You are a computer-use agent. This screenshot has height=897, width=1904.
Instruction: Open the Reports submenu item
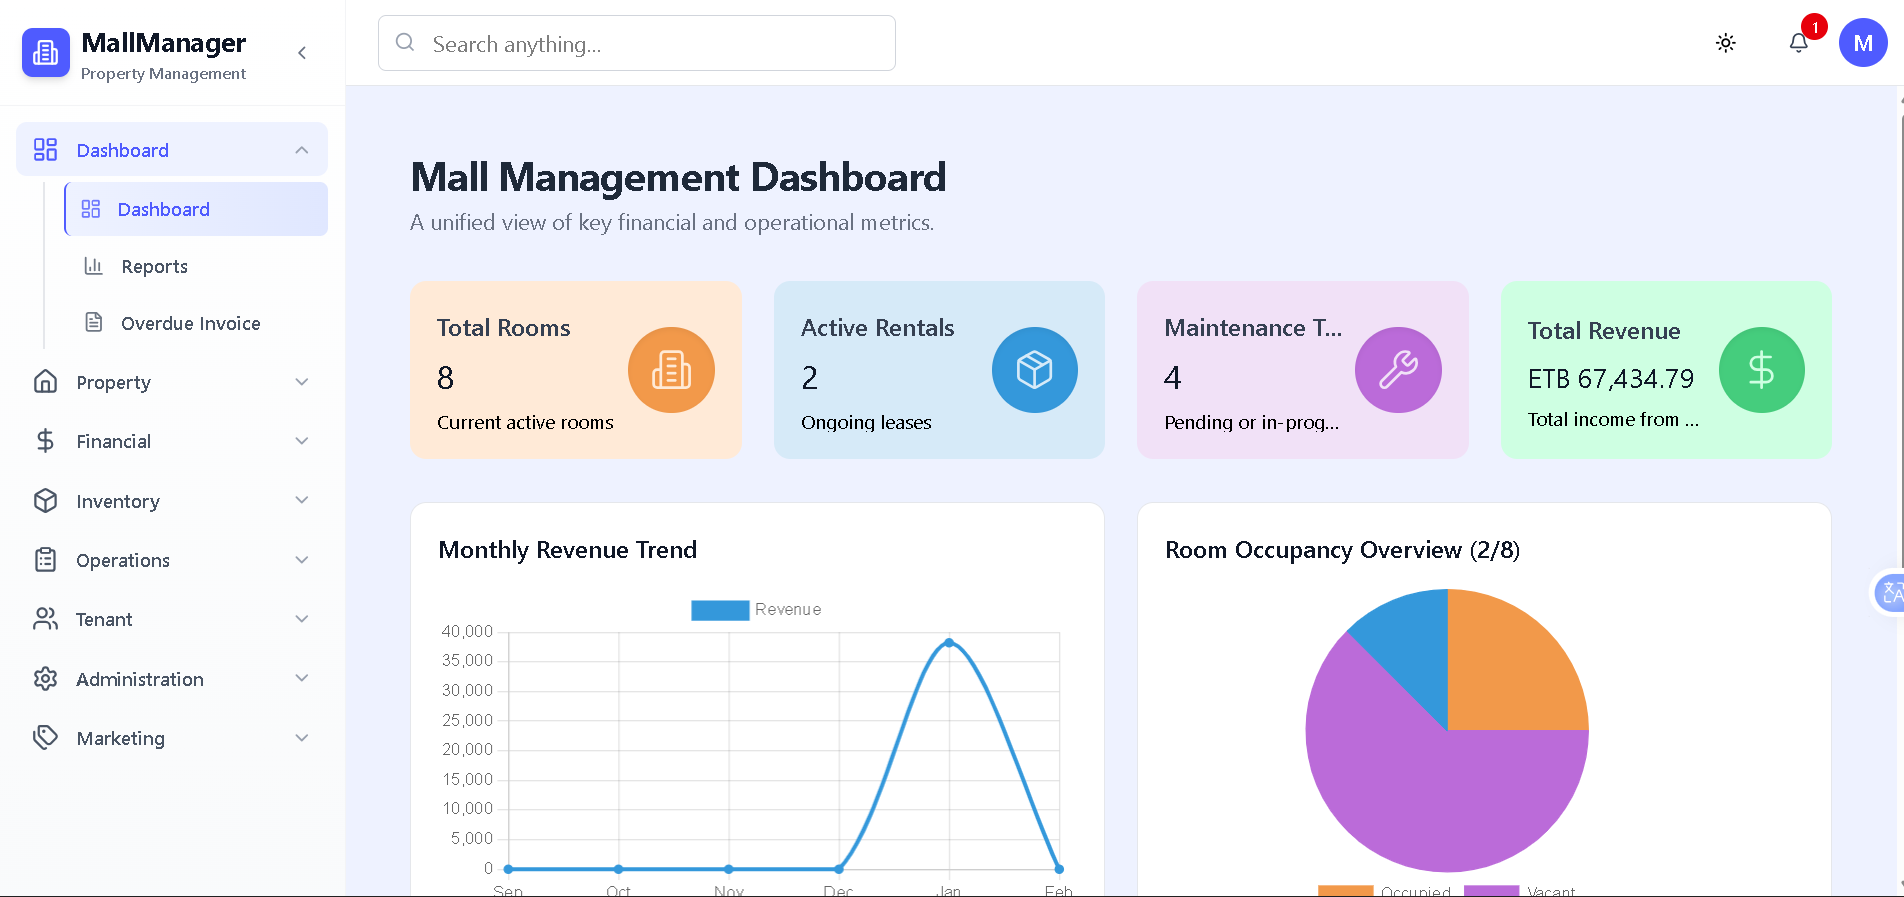(154, 267)
